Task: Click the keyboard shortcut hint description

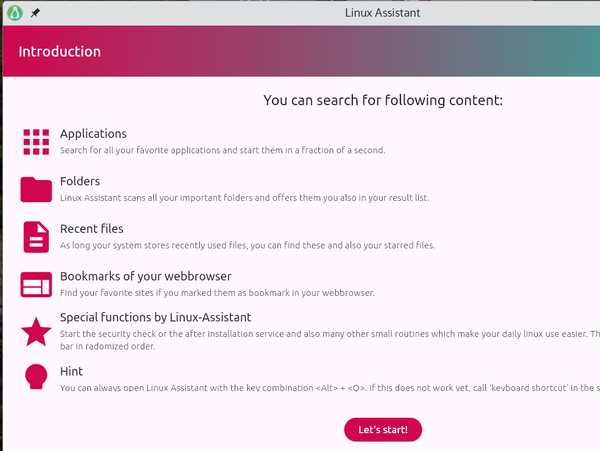Action: tap(330, 388)
